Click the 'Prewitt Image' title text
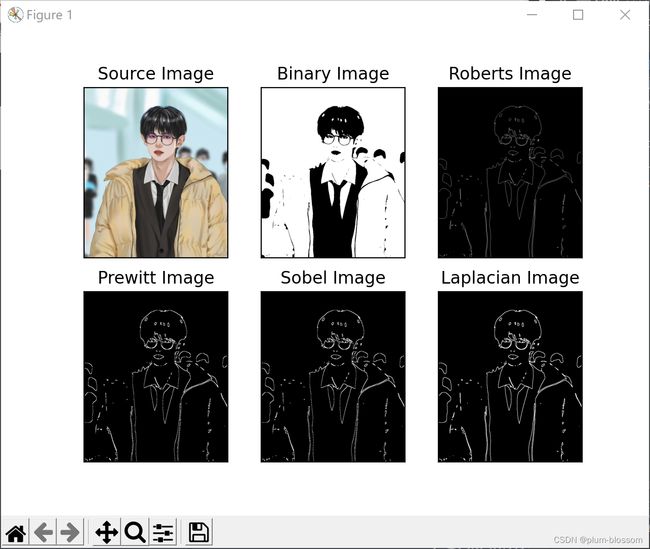This screenshot has width=650, height=549. (156, 278)
